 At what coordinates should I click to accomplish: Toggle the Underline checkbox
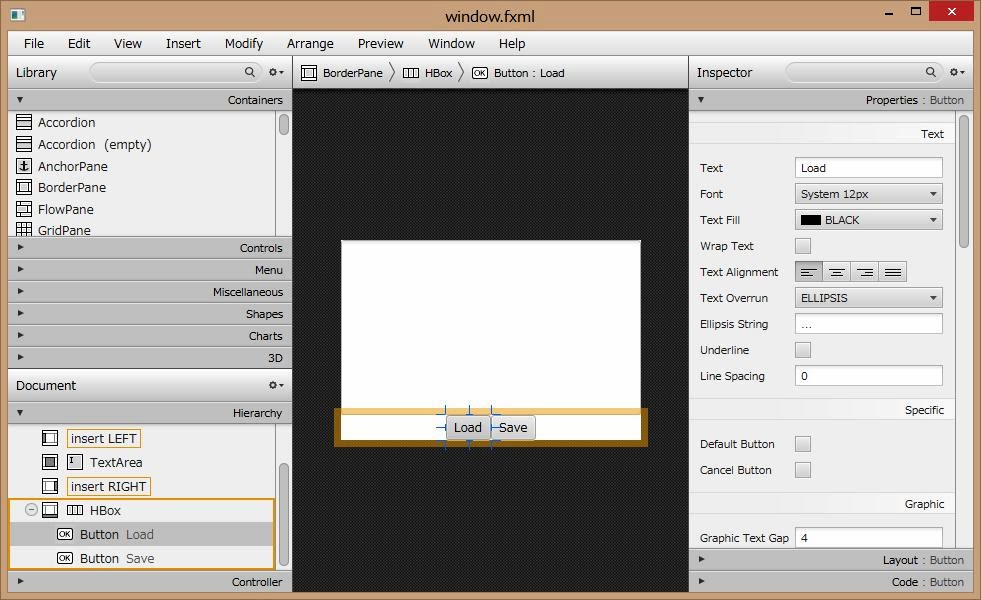coord(803,350)
